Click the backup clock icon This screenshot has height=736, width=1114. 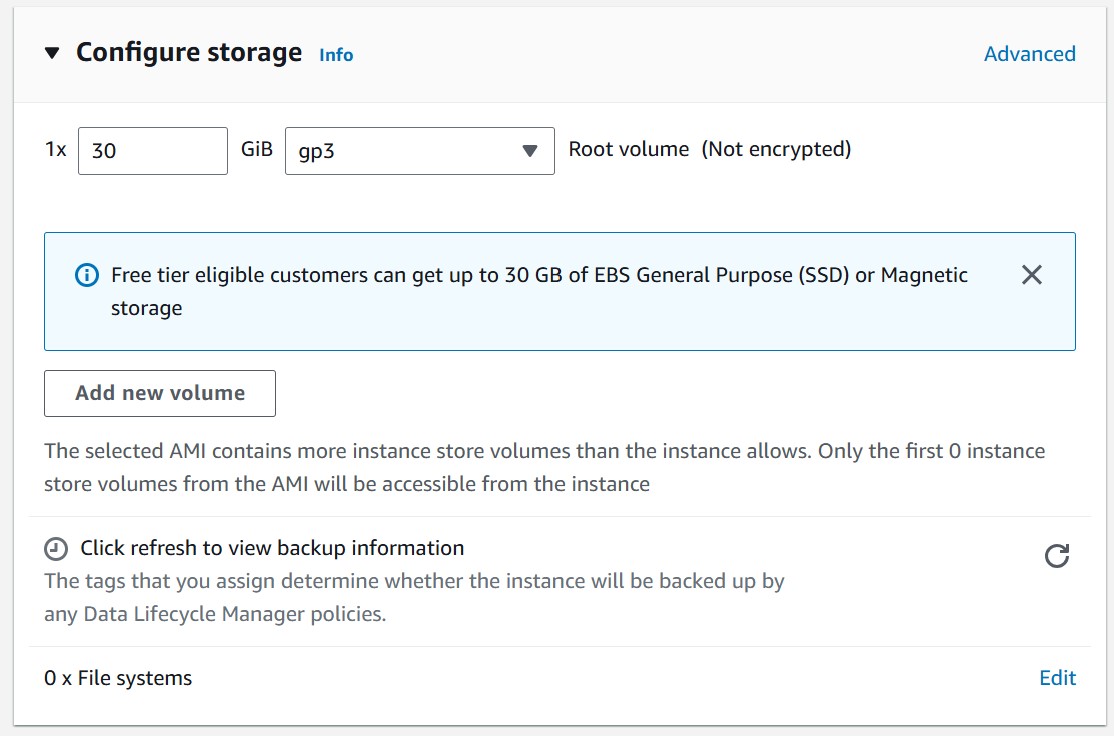pos(57,549)
